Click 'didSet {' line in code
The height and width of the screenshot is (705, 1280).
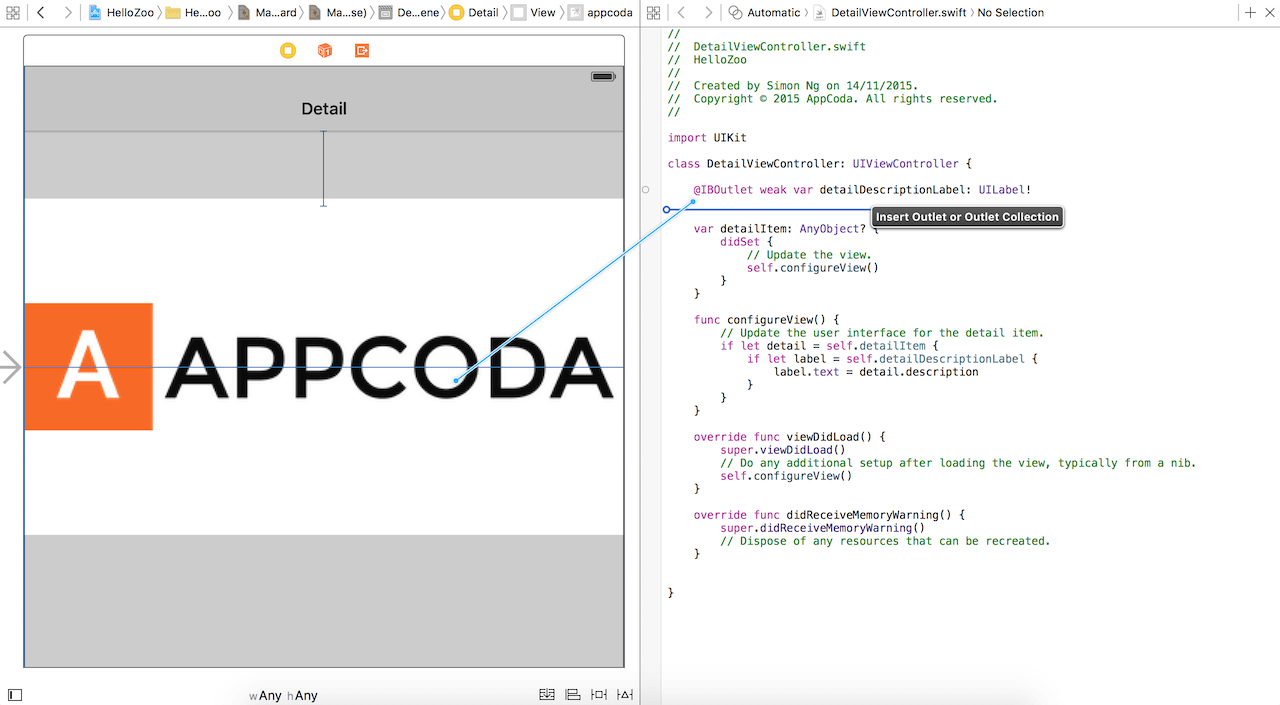tap(747, 242)
